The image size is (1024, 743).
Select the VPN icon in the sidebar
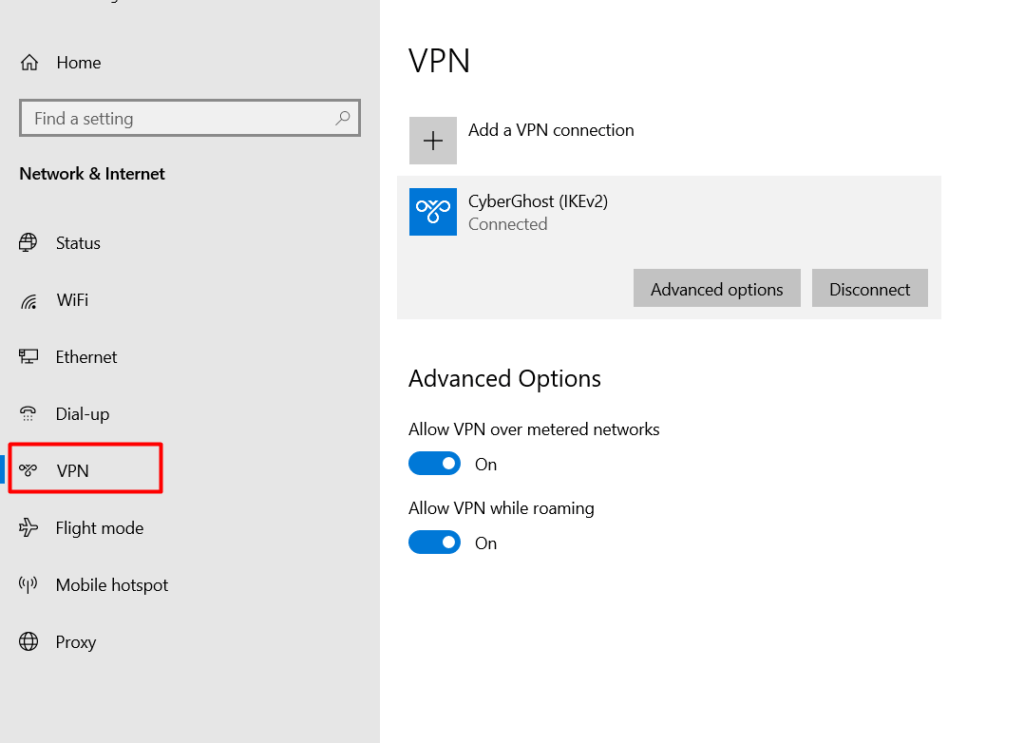tap(28, 468)
